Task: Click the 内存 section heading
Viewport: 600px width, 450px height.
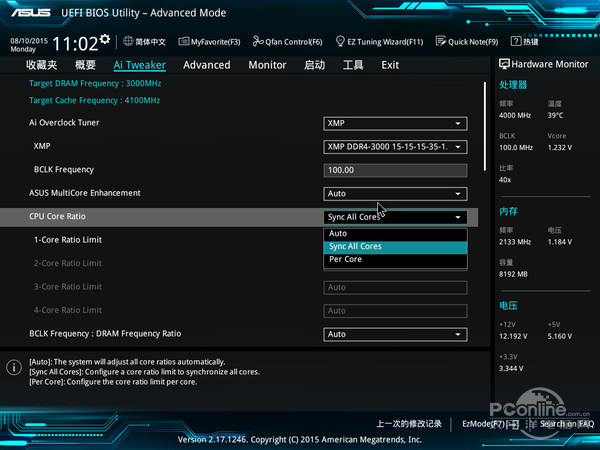Action: click(x=508, y=211)
